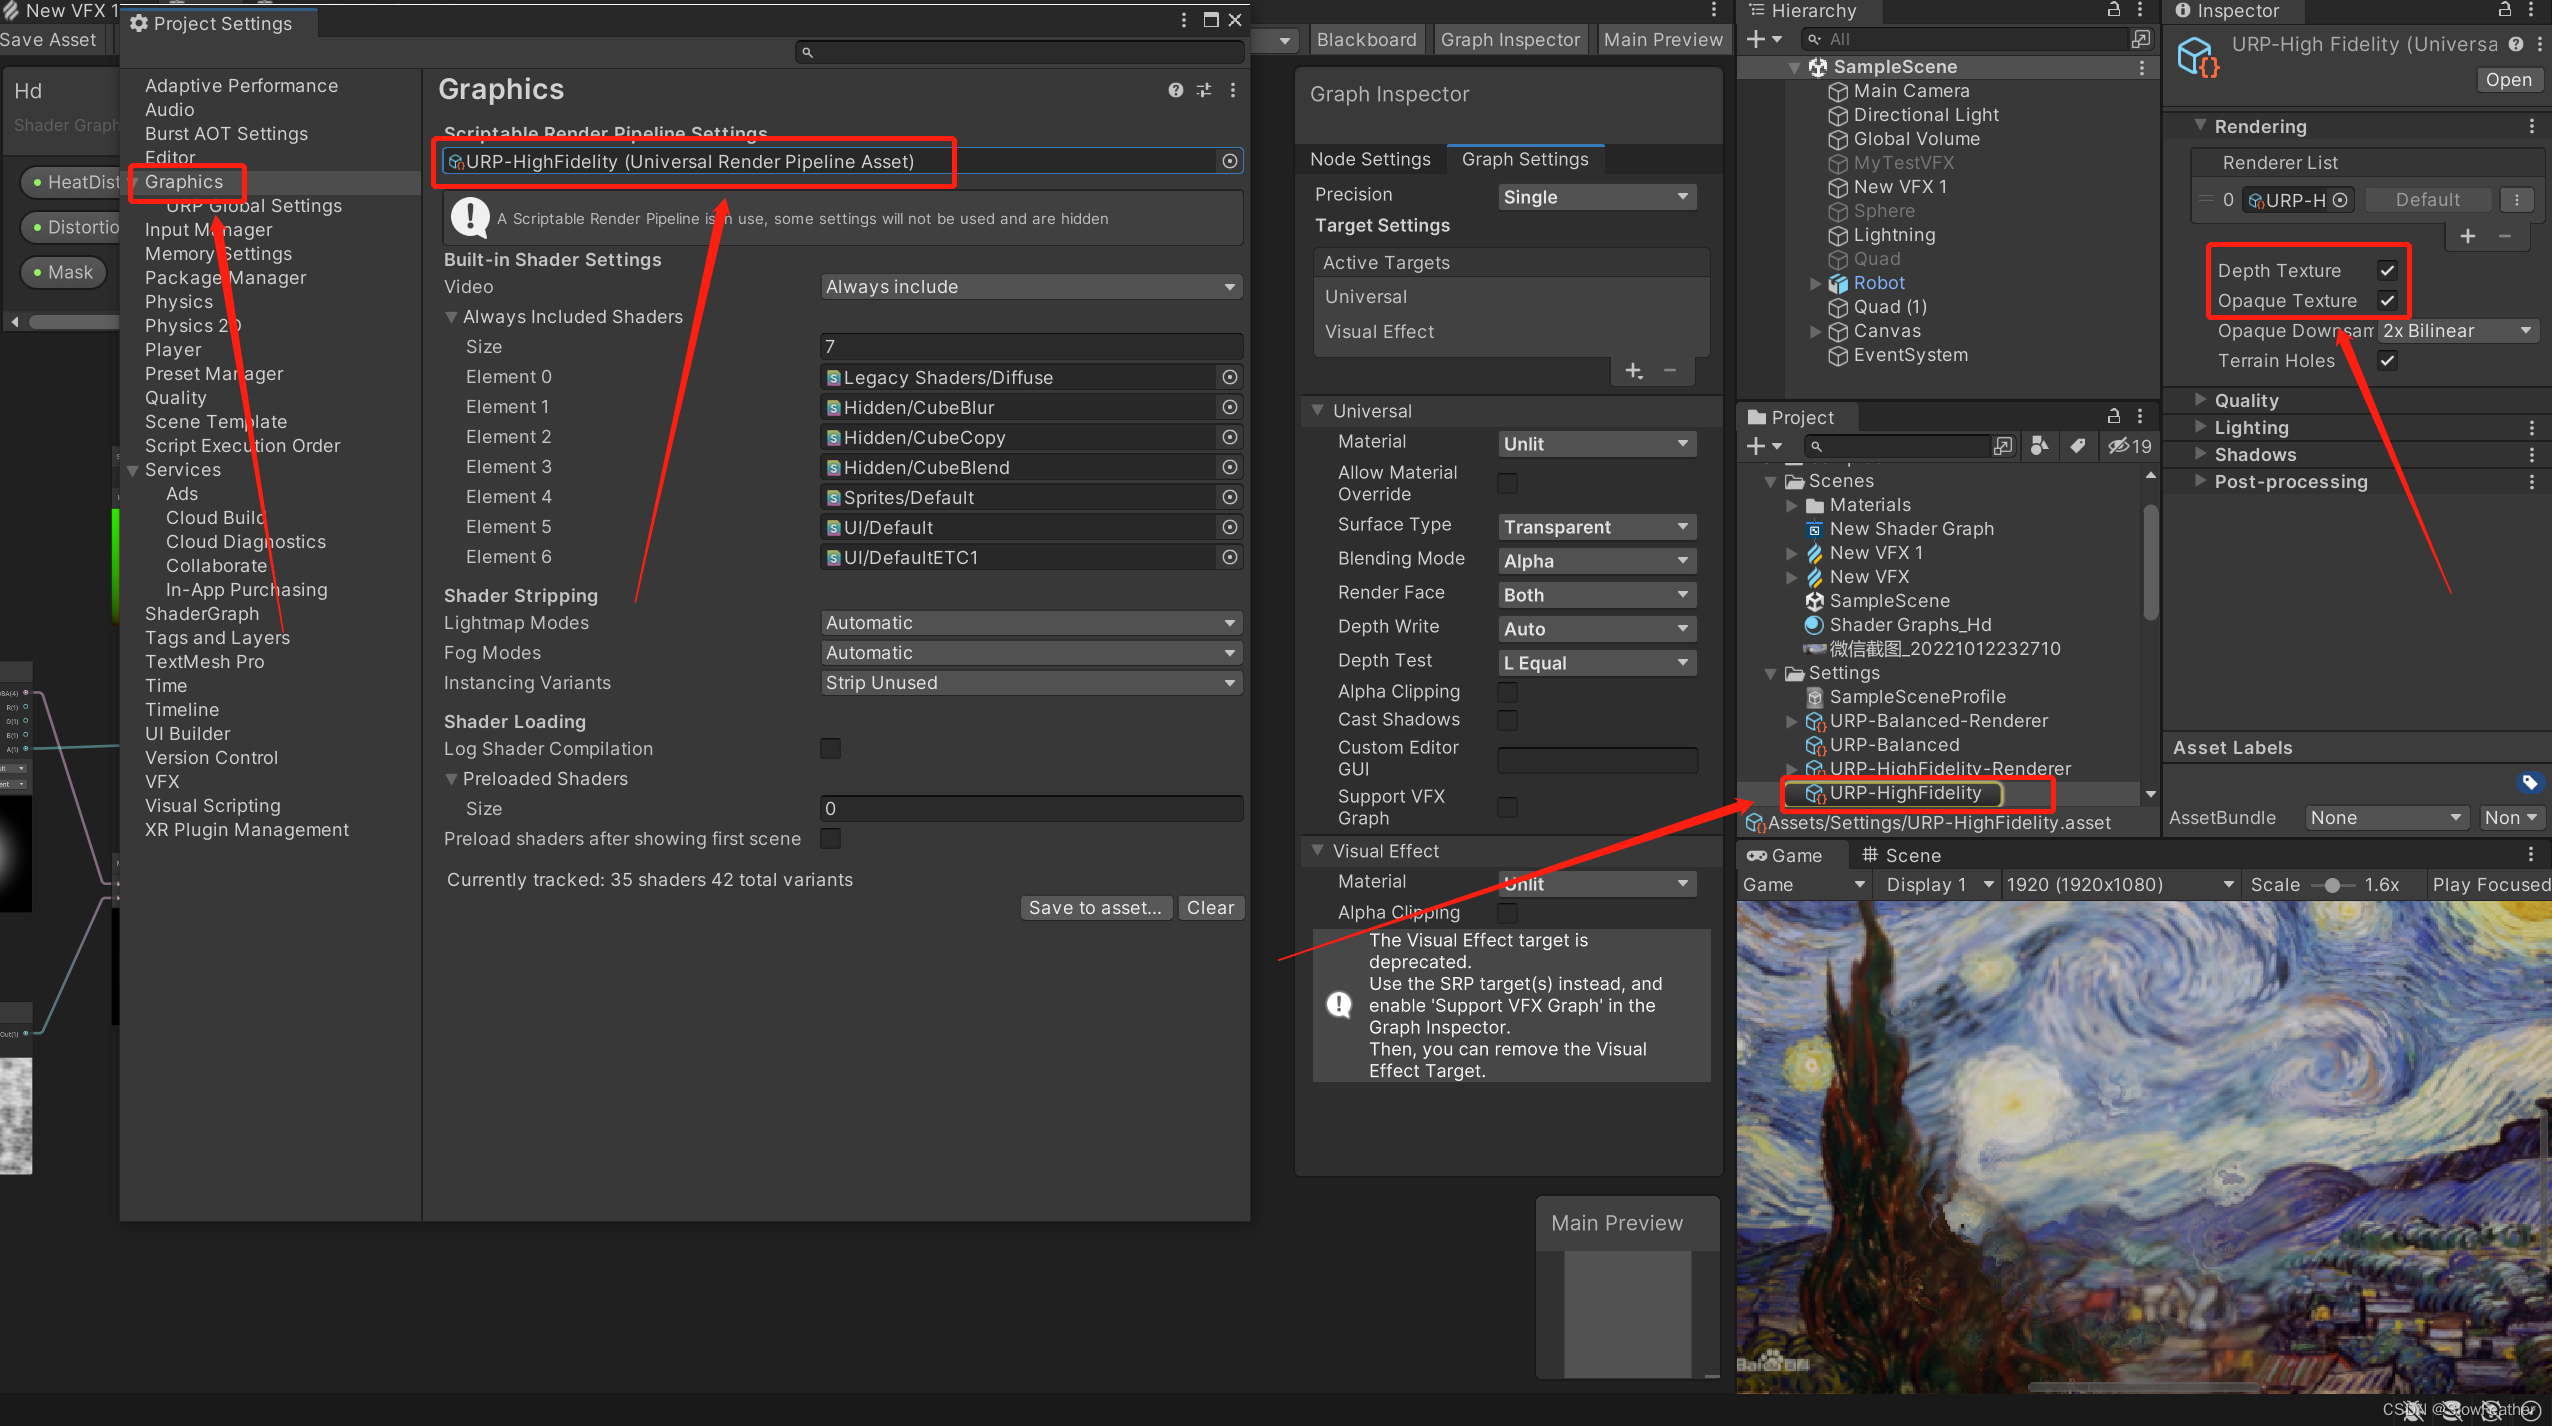Viewport: 2552px width, 1426px height.
Task: Click the Graphics help question mark icon
Action: (1175, 90)
